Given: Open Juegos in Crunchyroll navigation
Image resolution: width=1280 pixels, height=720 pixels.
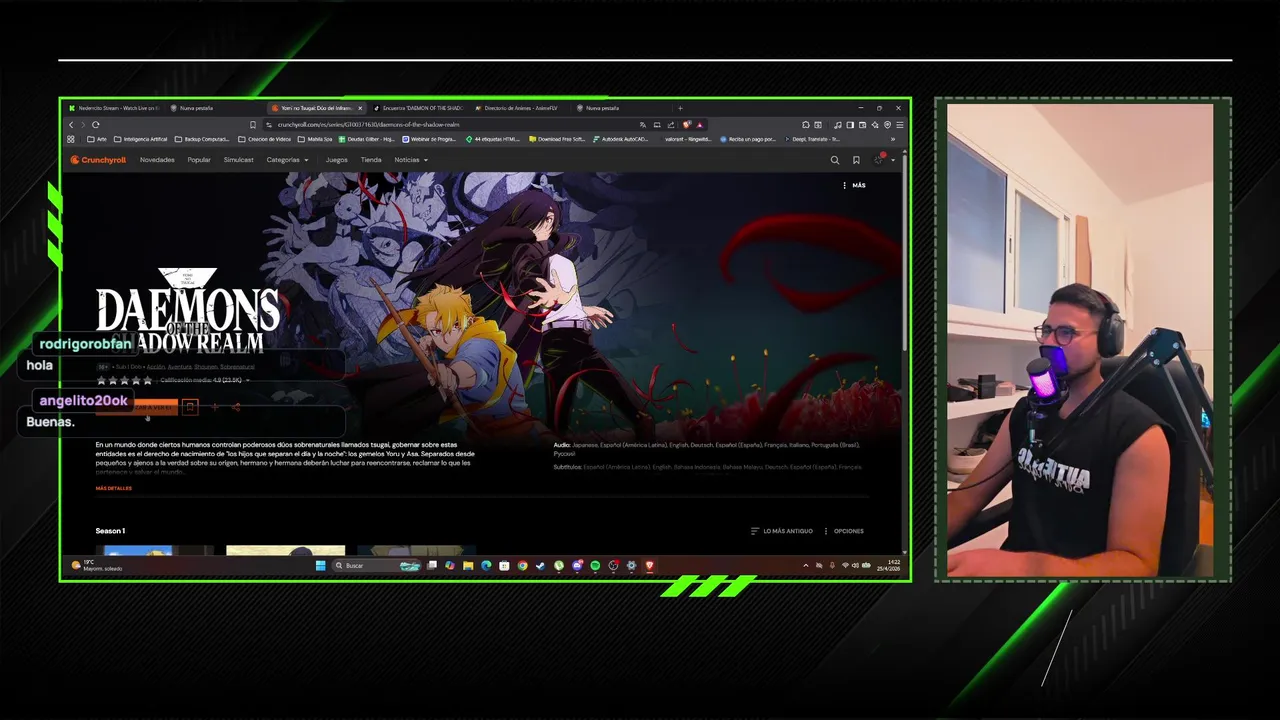Looking at the screenshot, I should tap(337, 160).
